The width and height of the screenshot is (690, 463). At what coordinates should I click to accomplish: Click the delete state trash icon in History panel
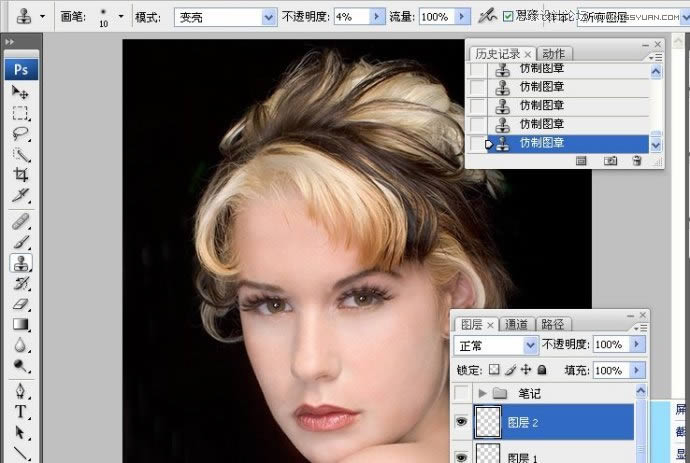click(x=636, y=161)
